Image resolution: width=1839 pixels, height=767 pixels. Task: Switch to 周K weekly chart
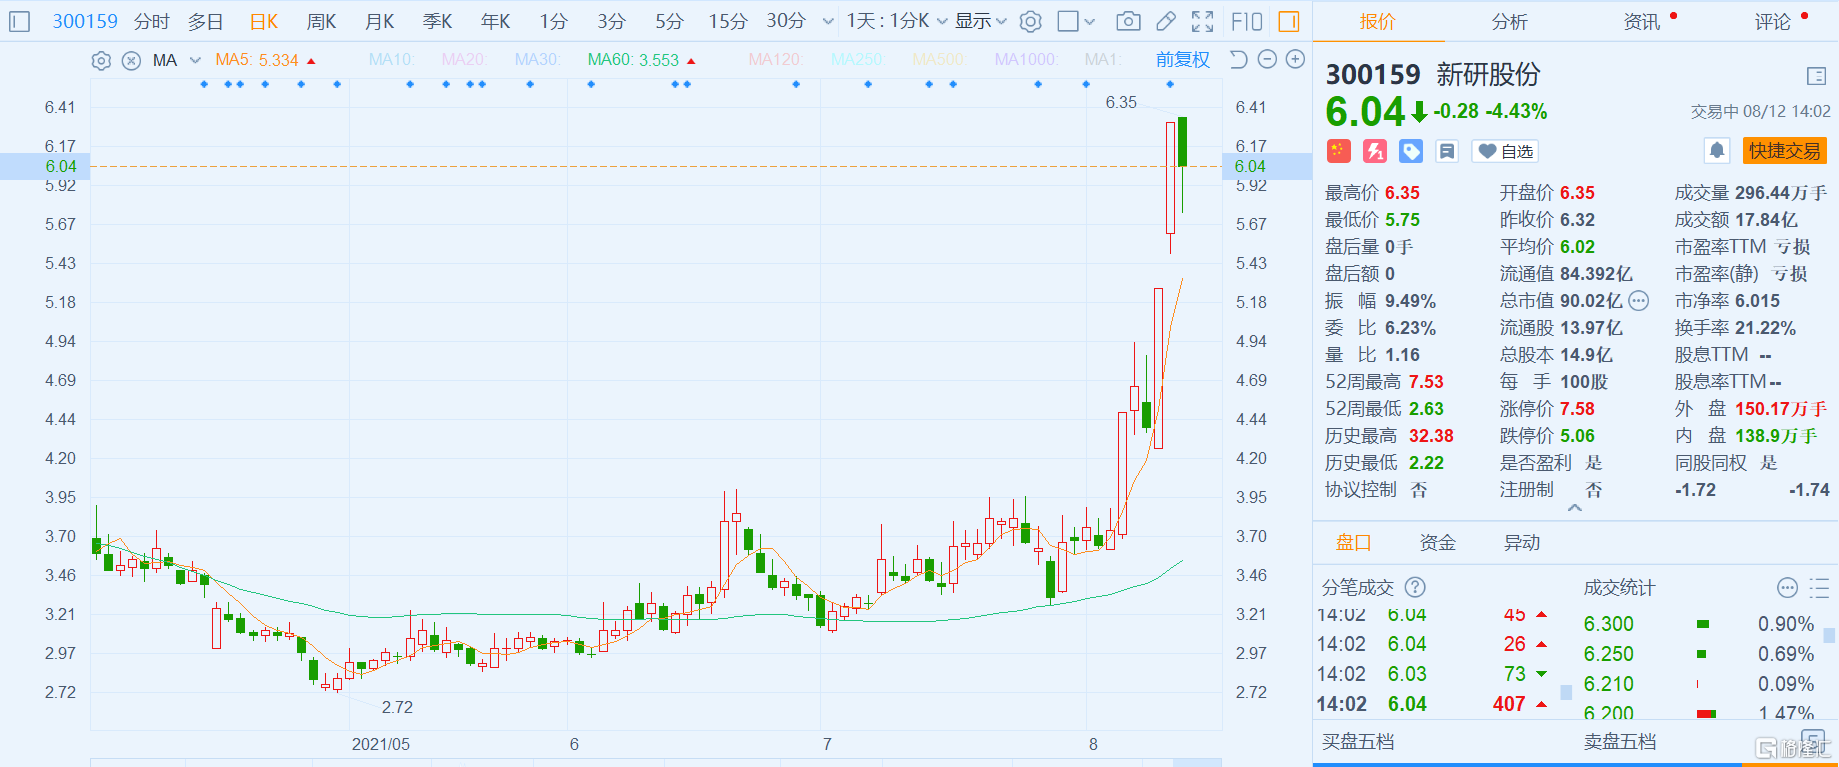322,21
